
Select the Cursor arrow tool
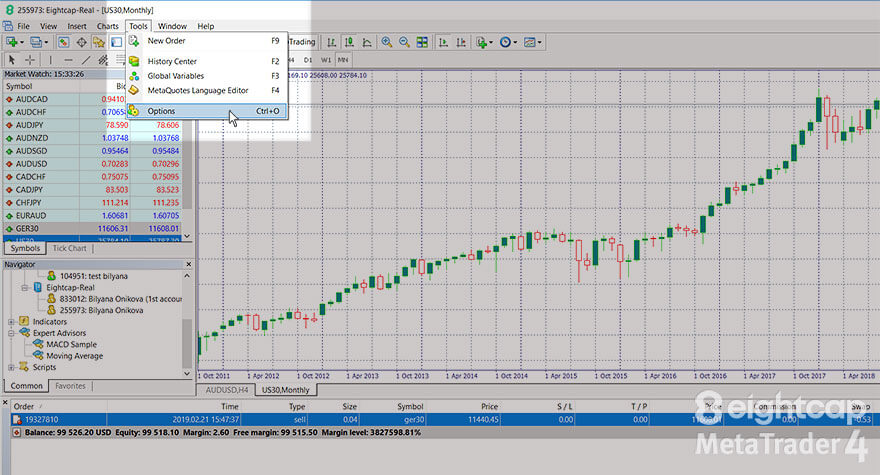12,60
